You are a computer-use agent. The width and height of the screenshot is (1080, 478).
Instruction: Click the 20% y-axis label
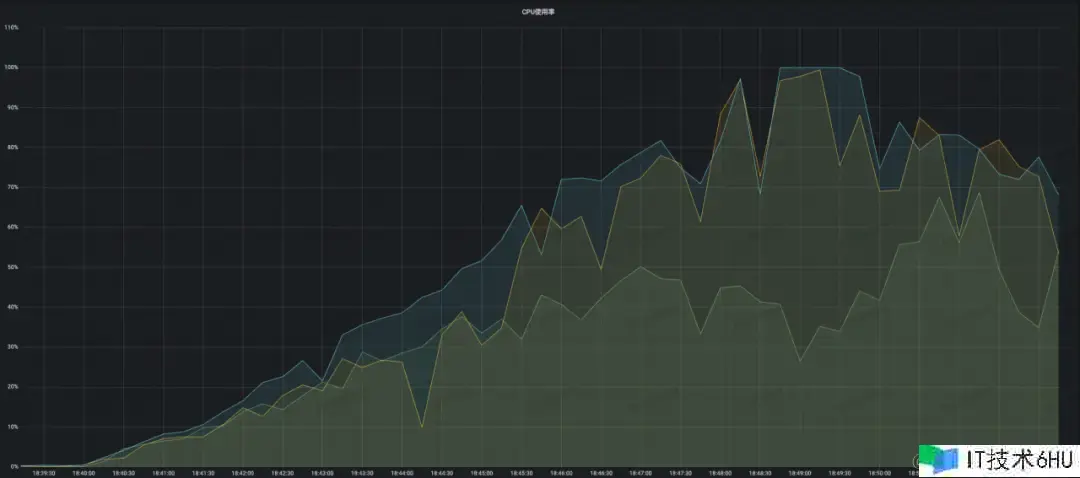tap(11, 387)
